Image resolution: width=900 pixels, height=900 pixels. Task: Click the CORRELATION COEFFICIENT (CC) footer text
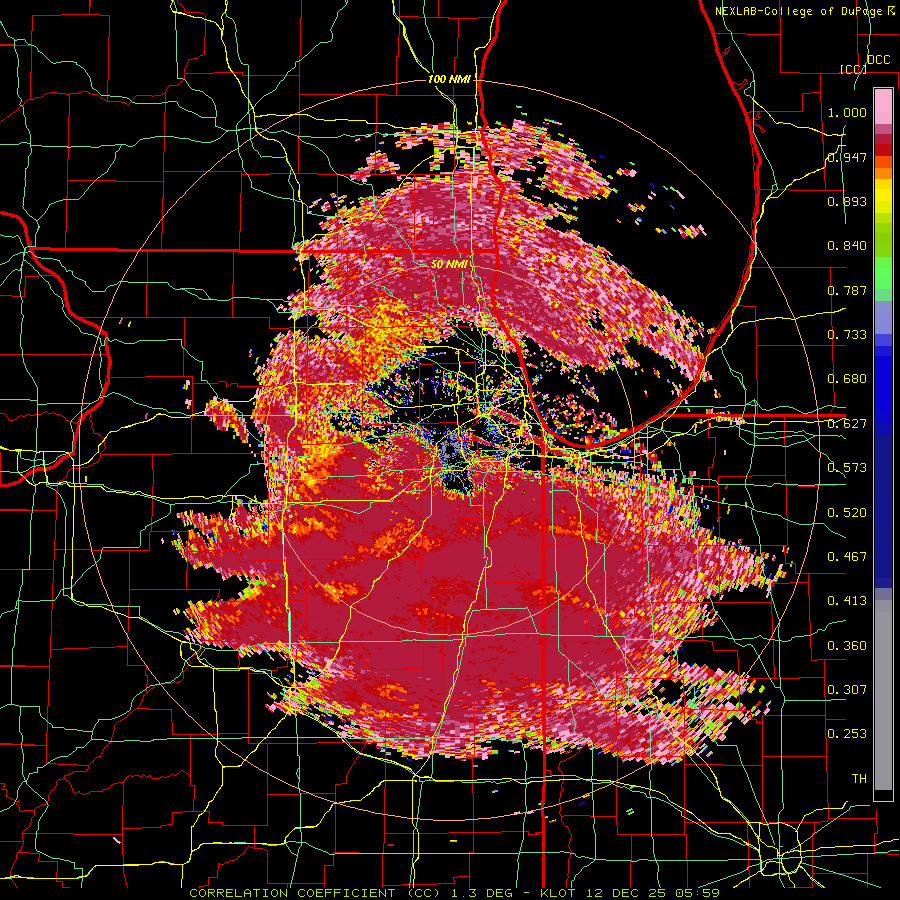click(315, 893)
